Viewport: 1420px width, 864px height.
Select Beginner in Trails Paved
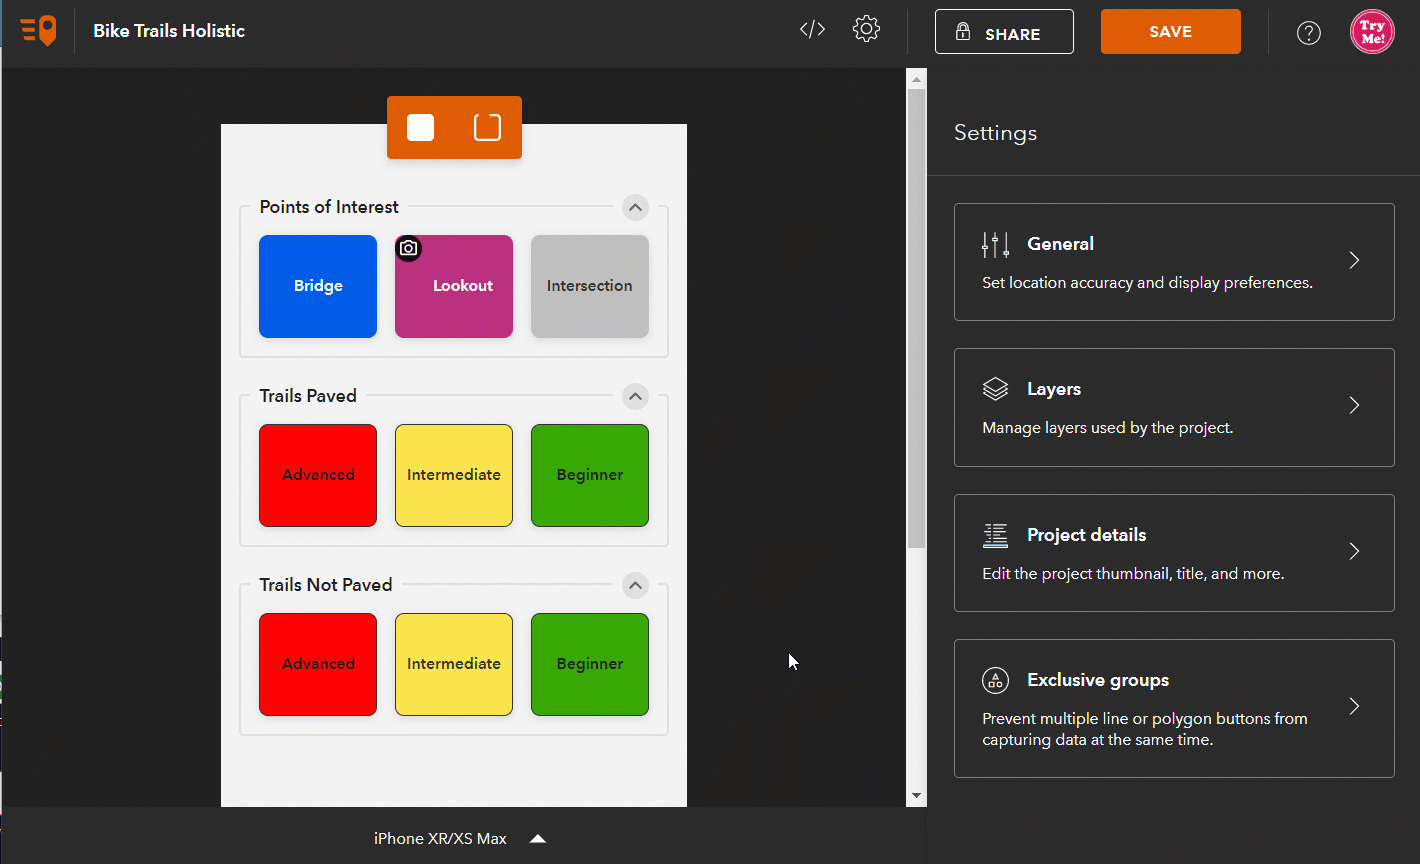tap(590, 475)
